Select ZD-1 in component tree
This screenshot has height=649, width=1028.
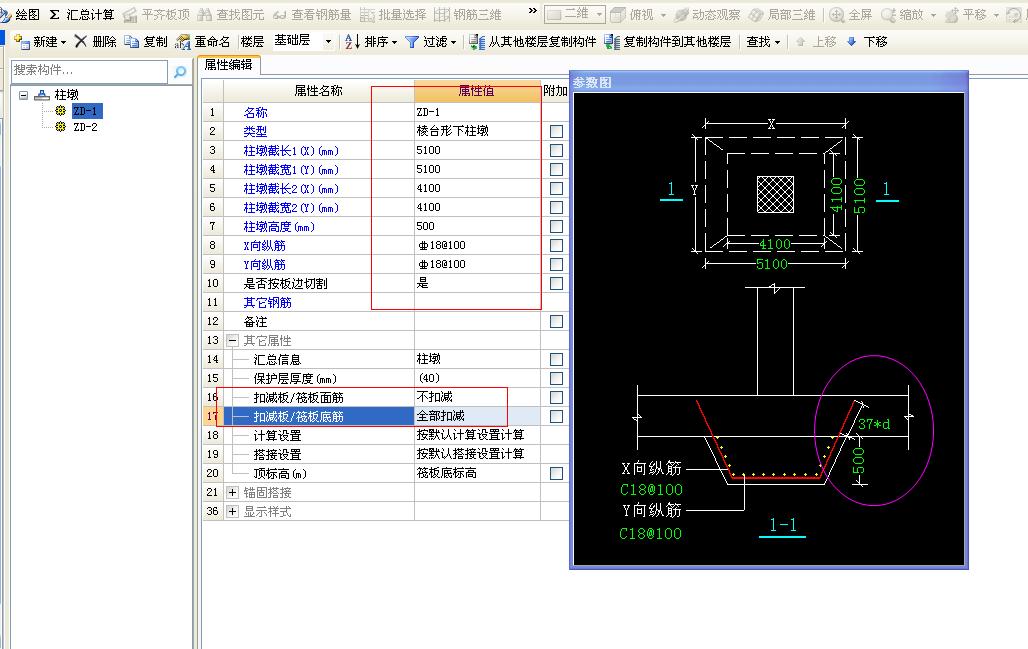pos(85,111)
